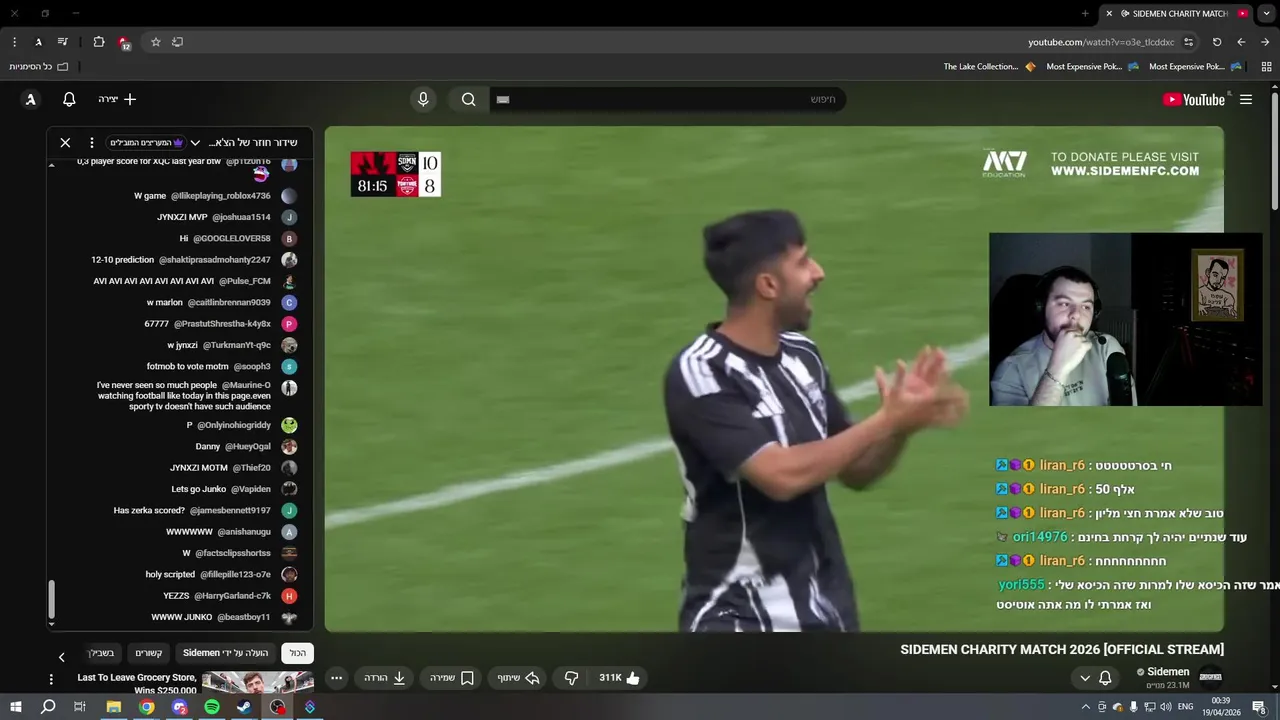Focus the YouTube search input field
Screen dimensions: 1280x720
click(667, 99)
